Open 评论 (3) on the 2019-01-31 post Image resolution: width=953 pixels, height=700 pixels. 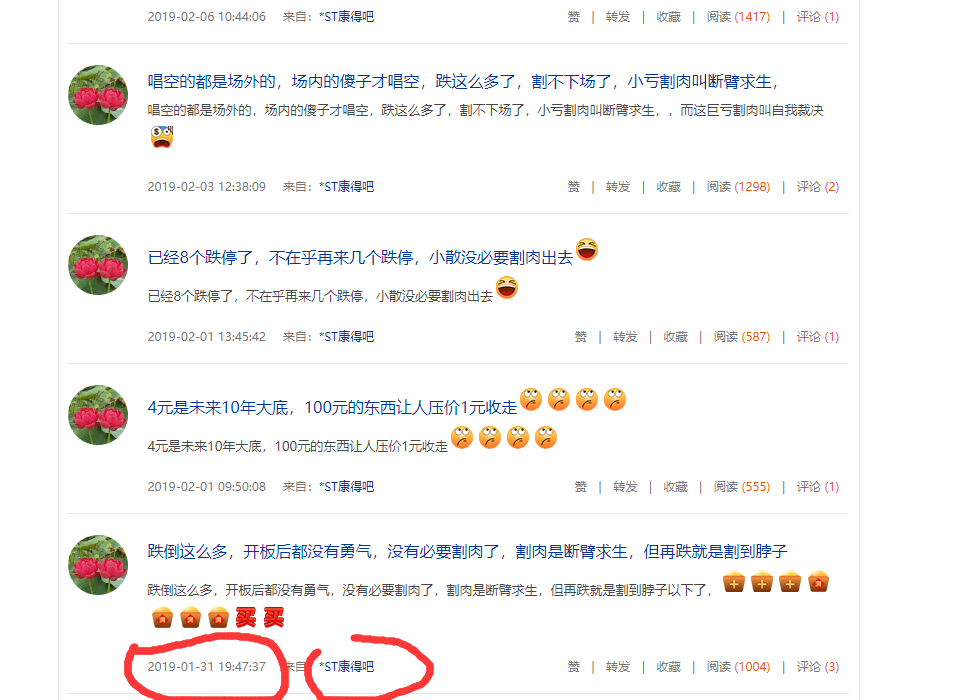coord(817,667)
